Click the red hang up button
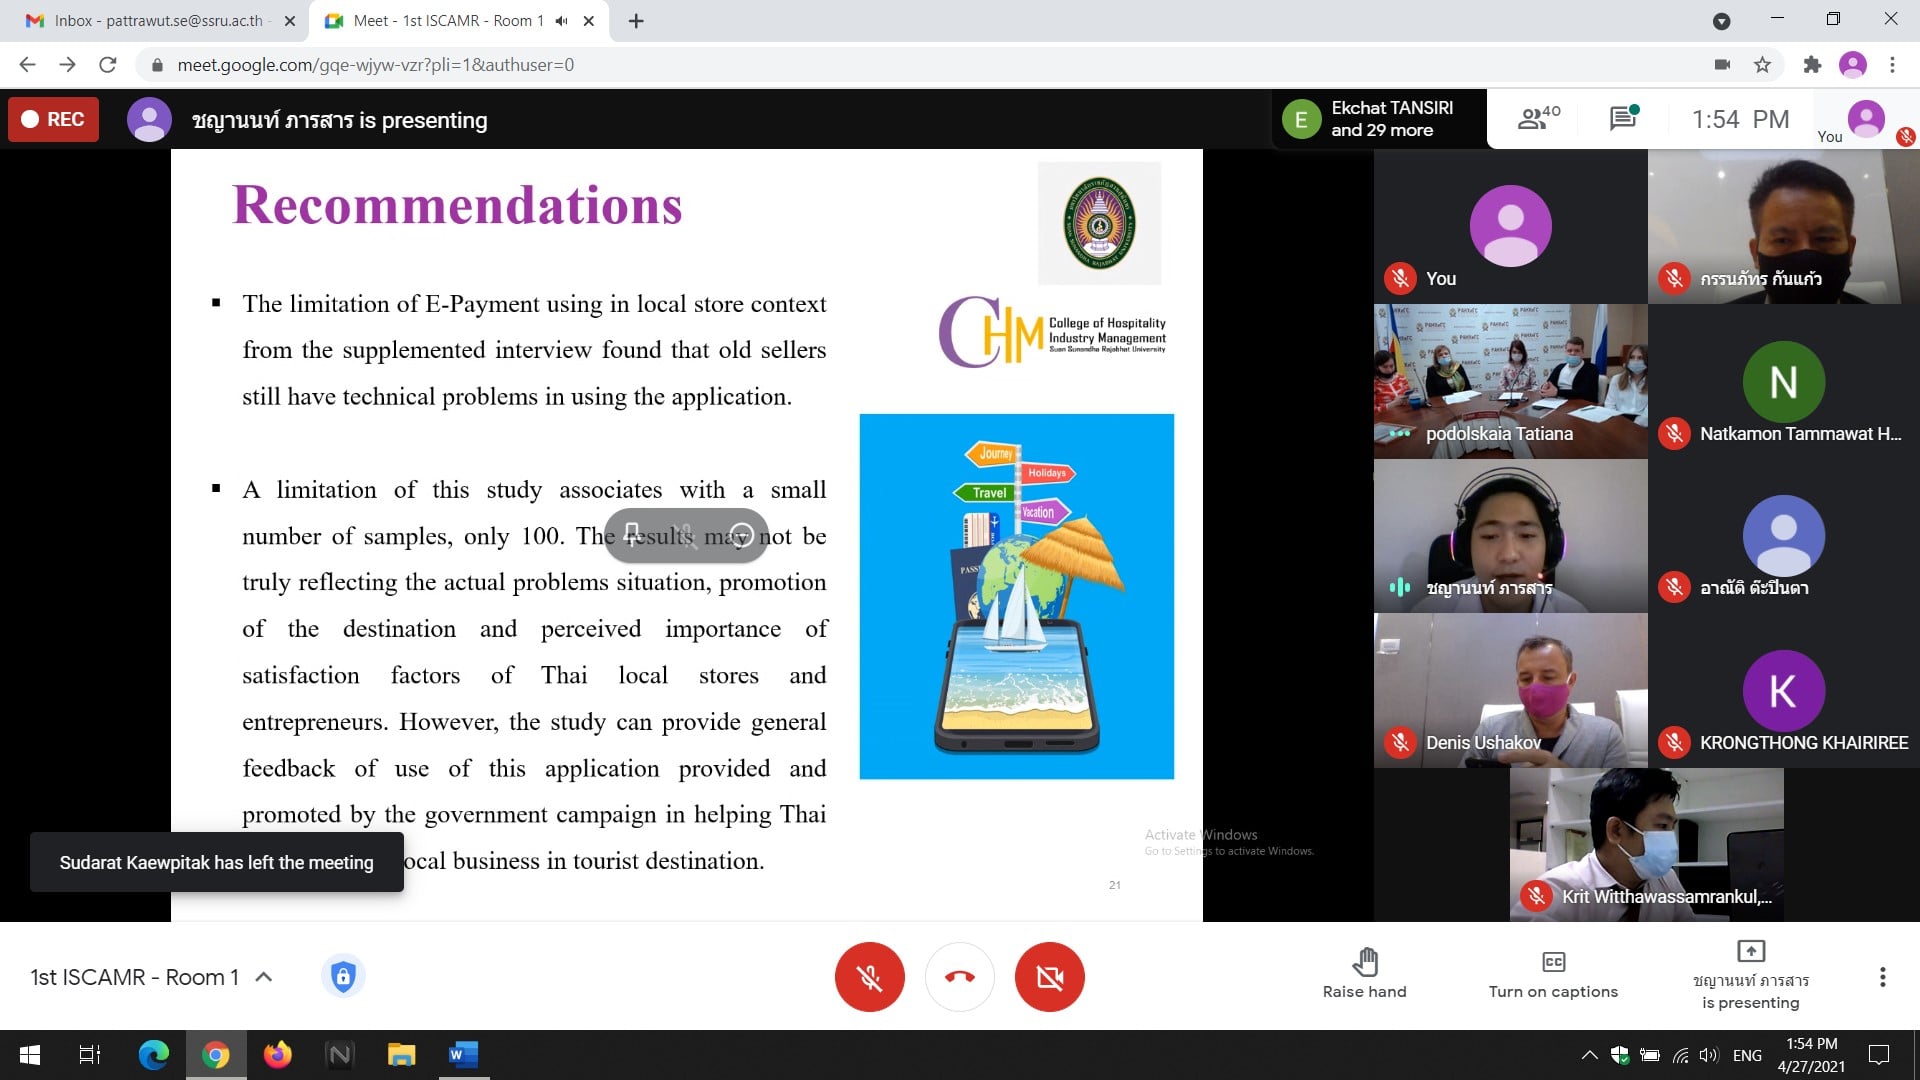 coord(959,977)
